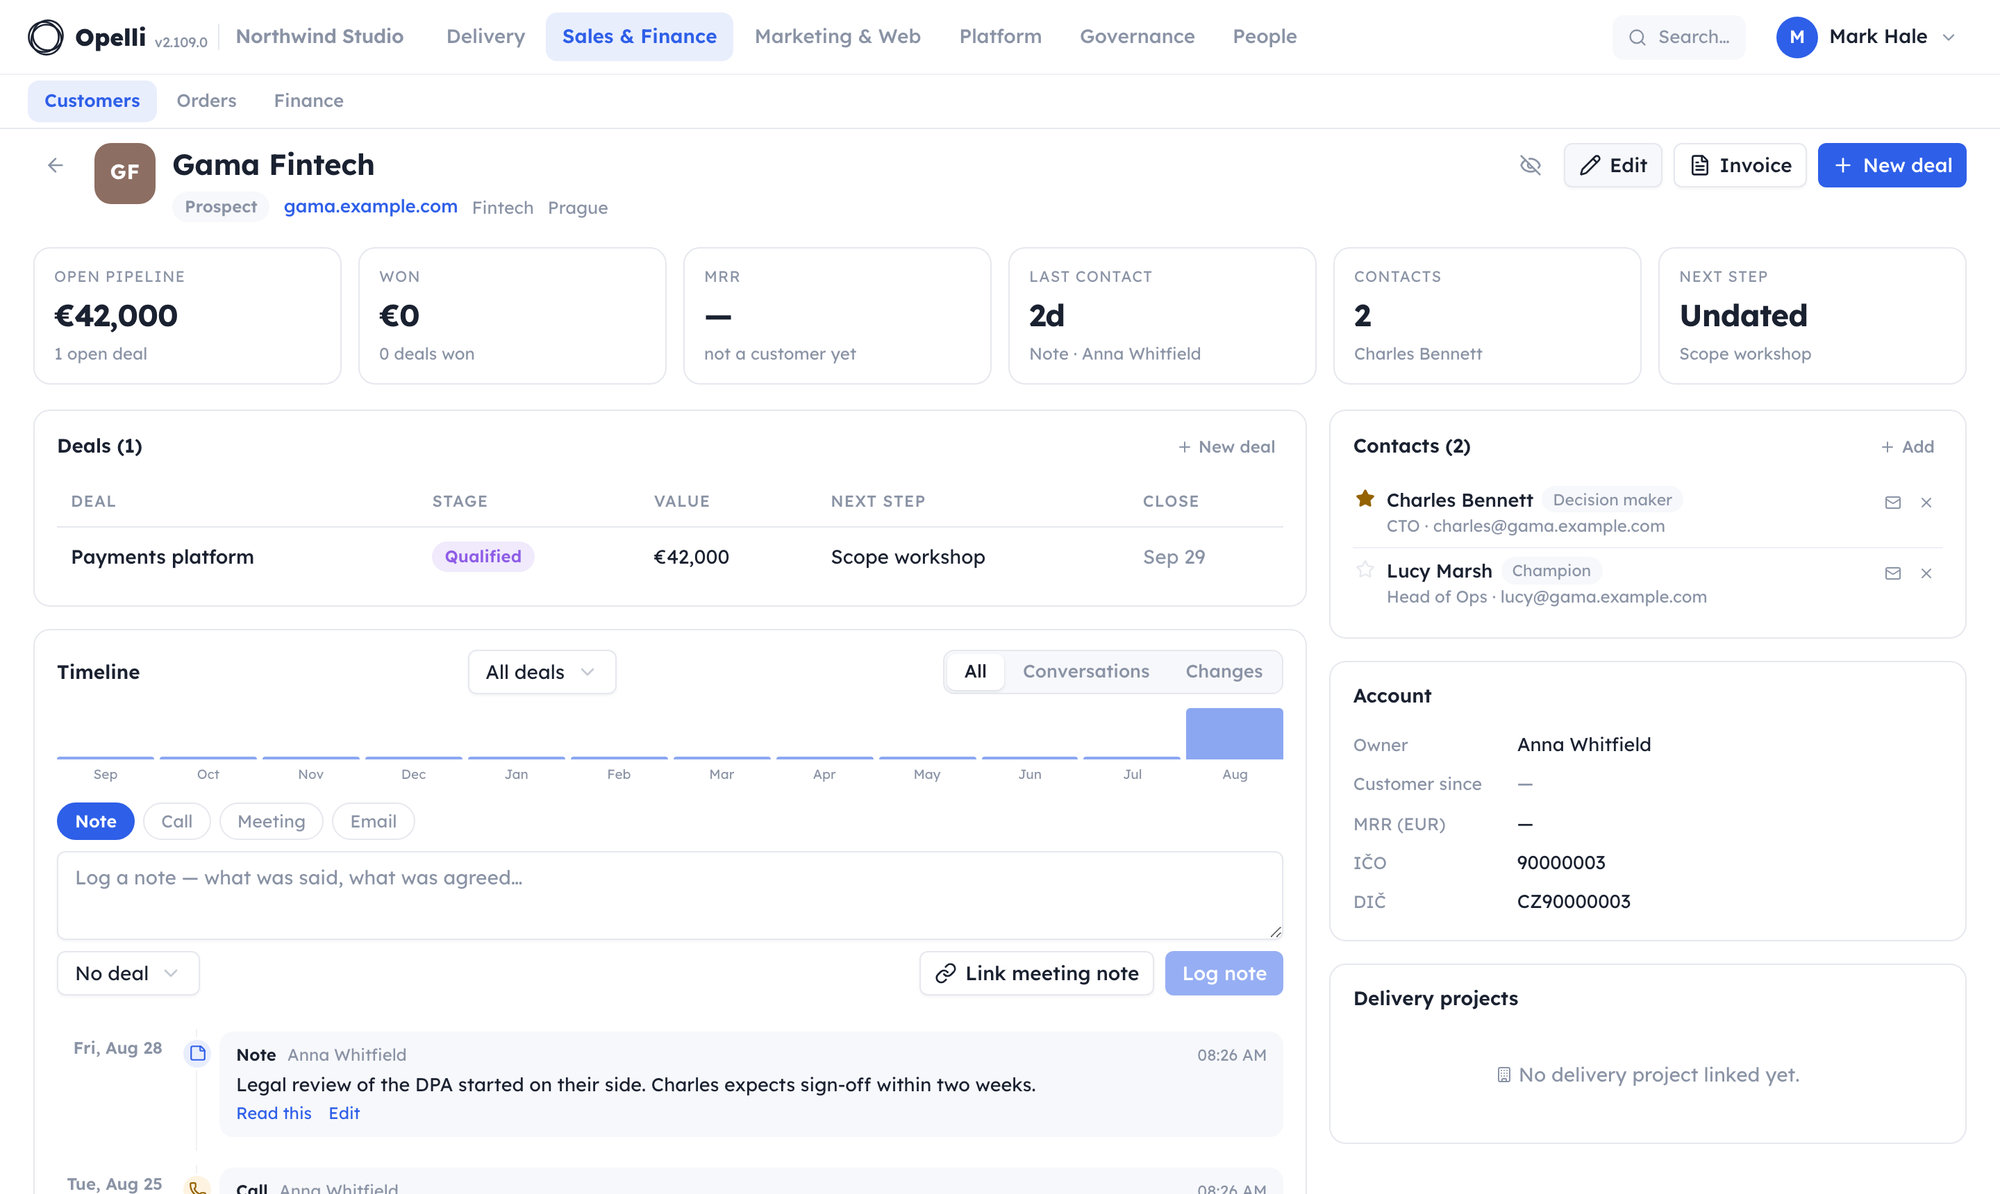Toggle the hide-account eye icon
The width and height of the screenshot is (2000, 1194).
[1530, 165]
